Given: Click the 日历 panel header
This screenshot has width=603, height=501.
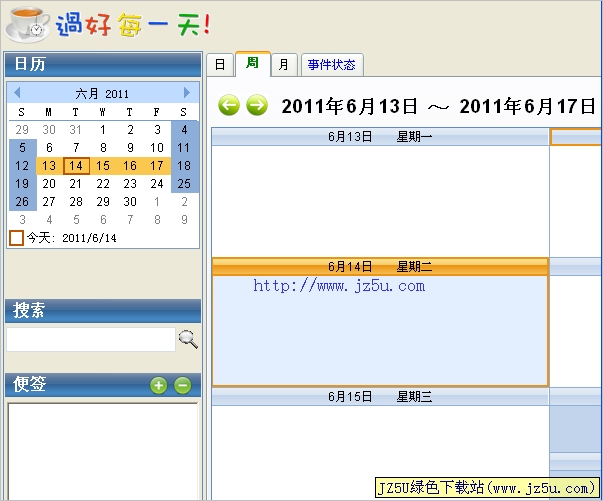Looking at the screenshot, I should pyautogui.click(x=103, y=64).
